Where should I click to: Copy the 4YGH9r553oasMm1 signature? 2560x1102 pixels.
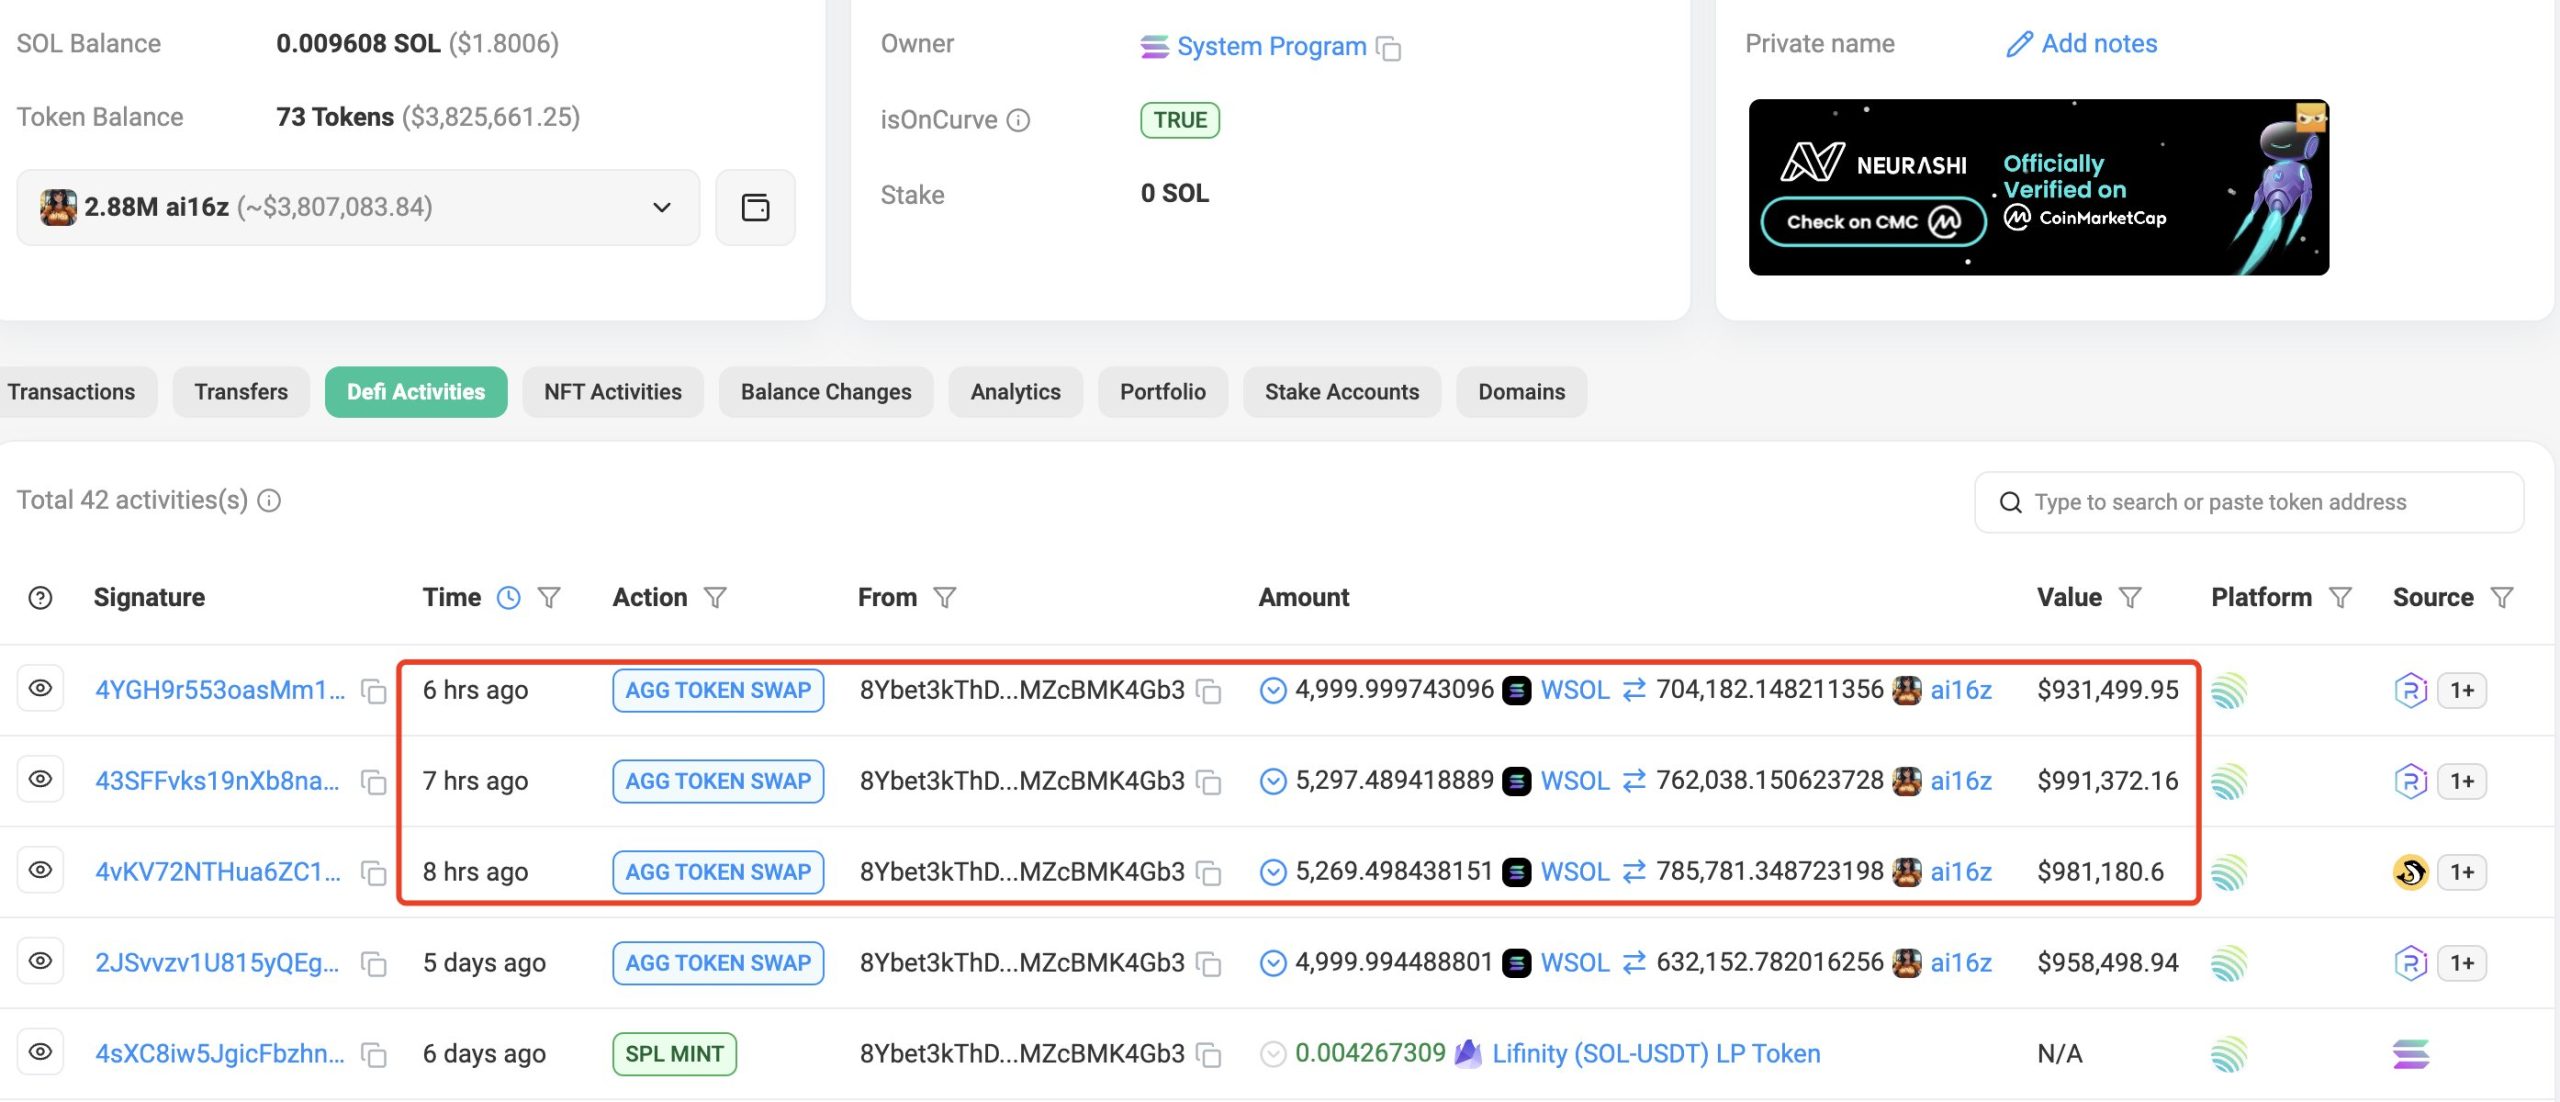374,692
